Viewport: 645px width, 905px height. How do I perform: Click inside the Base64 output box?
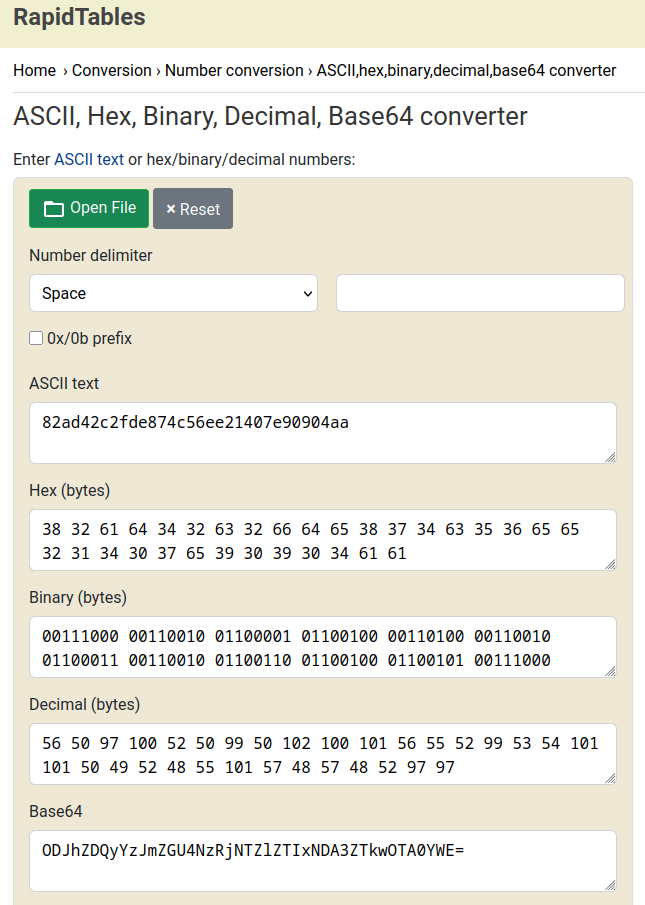pos(323,861)
